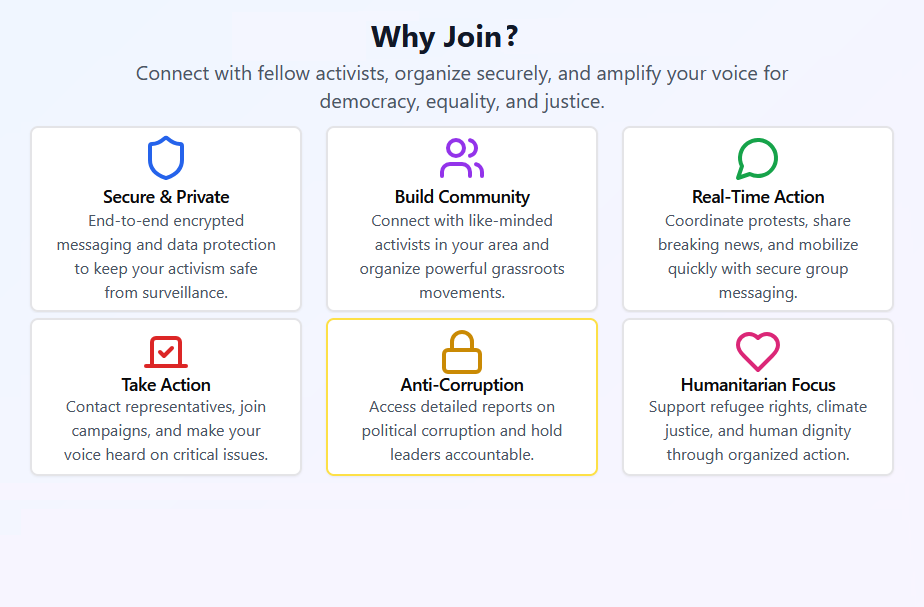Click the end-to-end encrypted messaging description

166,256
